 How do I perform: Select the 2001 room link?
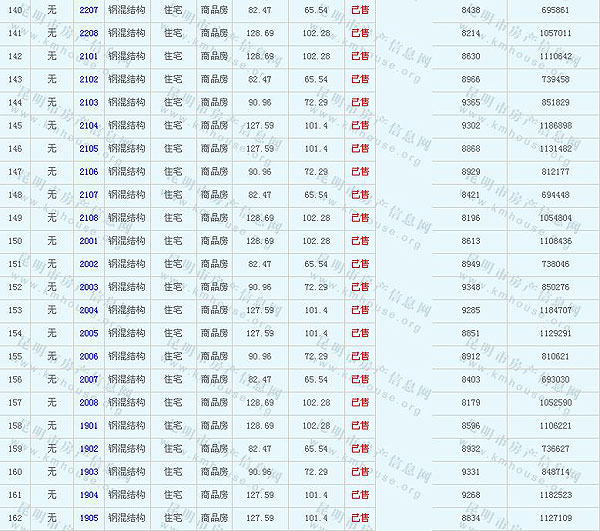pyautogui.click(x=89, y=241)
